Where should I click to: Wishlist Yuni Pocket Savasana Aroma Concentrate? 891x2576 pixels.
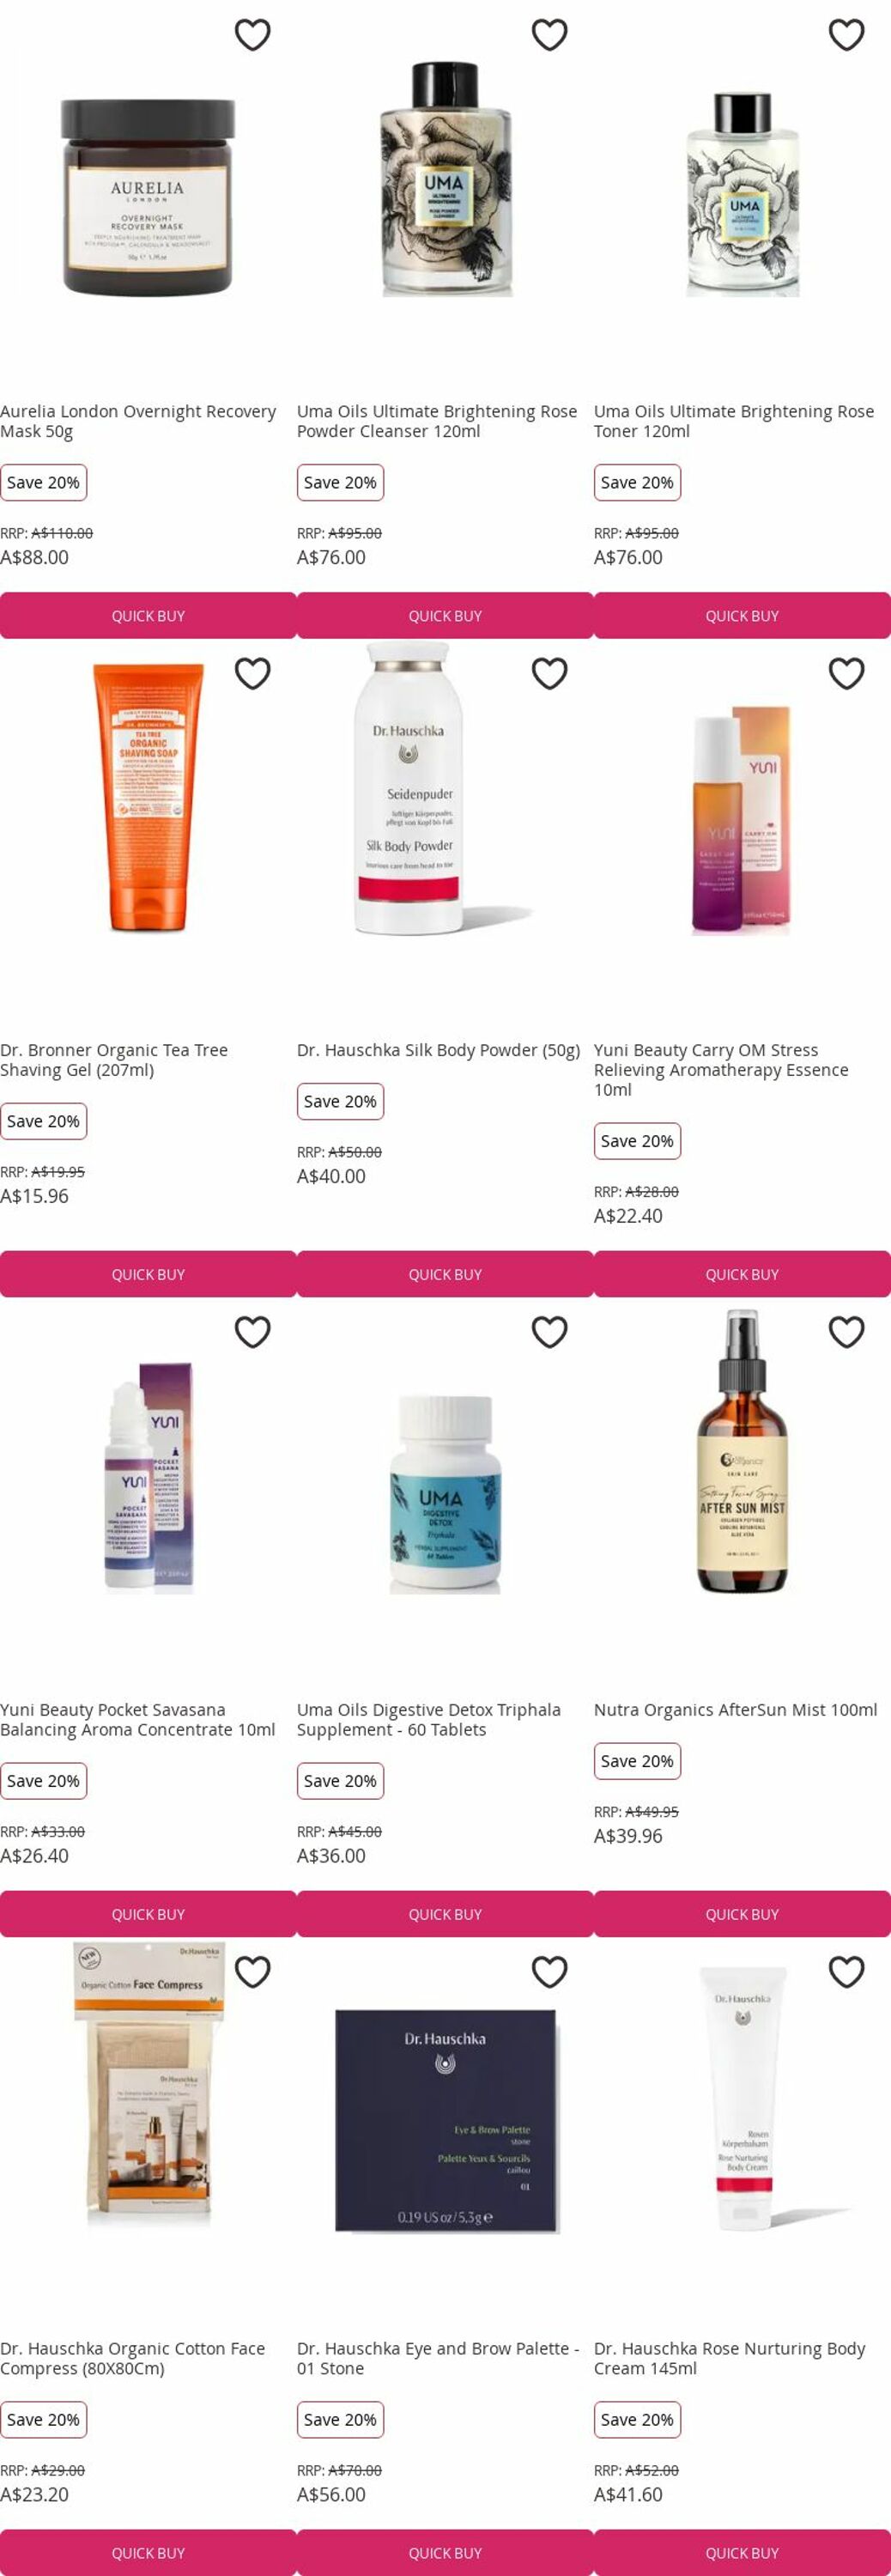pyautogui.click(x=252, y=1332)
